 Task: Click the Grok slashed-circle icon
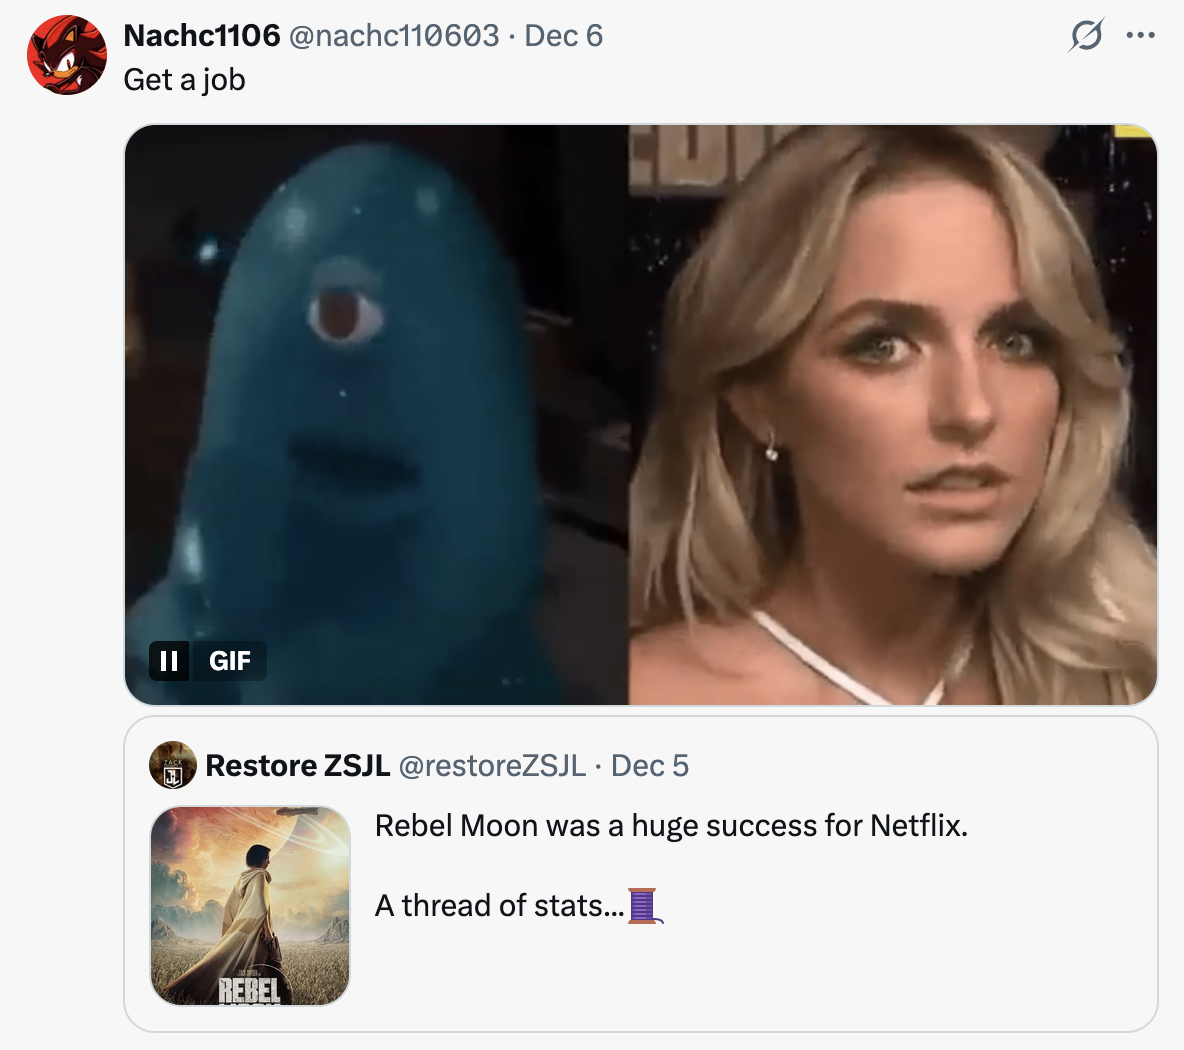pos(1086,36)
